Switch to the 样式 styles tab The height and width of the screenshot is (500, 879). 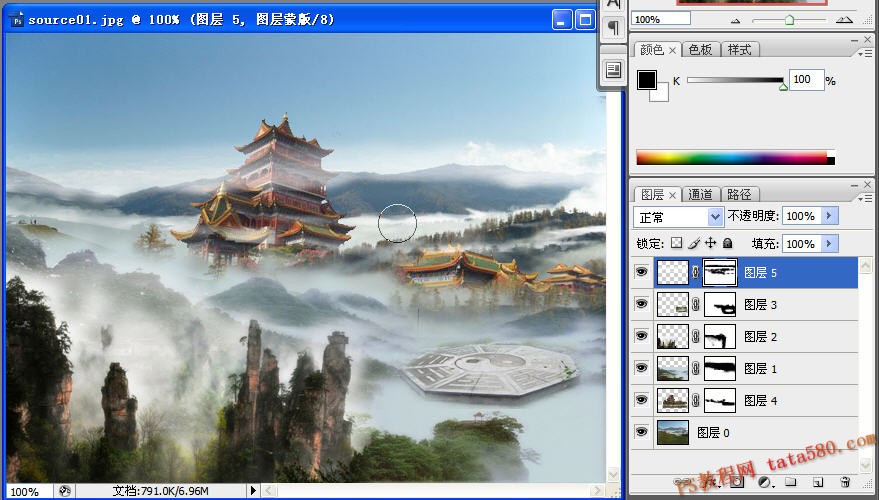[739, 50]
